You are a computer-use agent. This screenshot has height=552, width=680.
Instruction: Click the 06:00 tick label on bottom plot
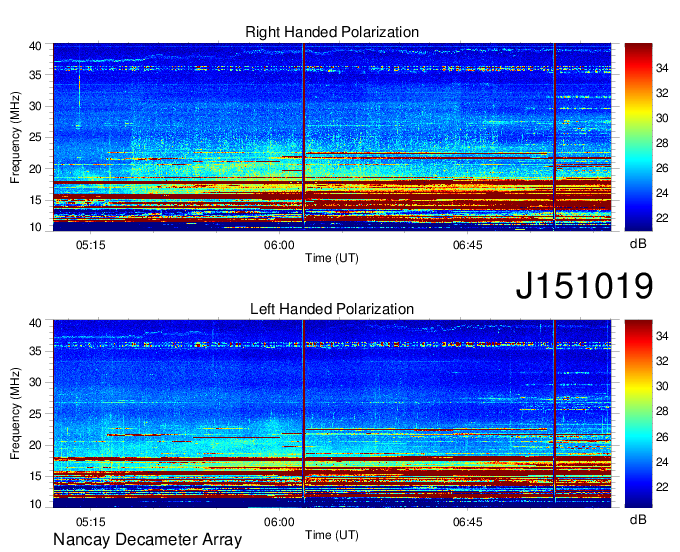pos(279,522)
